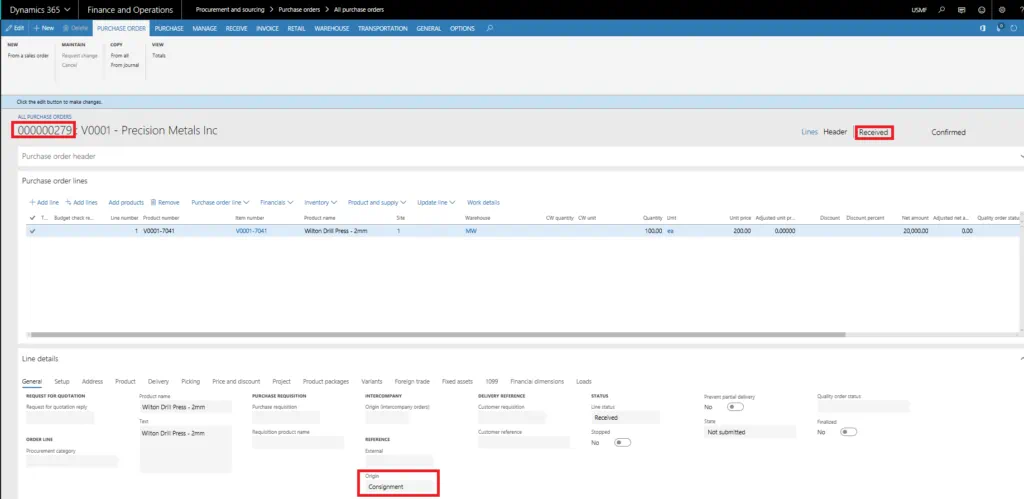The image size is (1024, 499).
Task: Open the Office app icon
Action: (x=983, y=29)
